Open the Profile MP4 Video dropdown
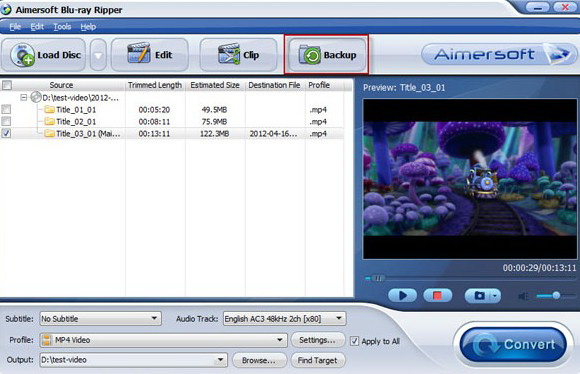This screenshot has height=374, width=580. coord(163,340)
